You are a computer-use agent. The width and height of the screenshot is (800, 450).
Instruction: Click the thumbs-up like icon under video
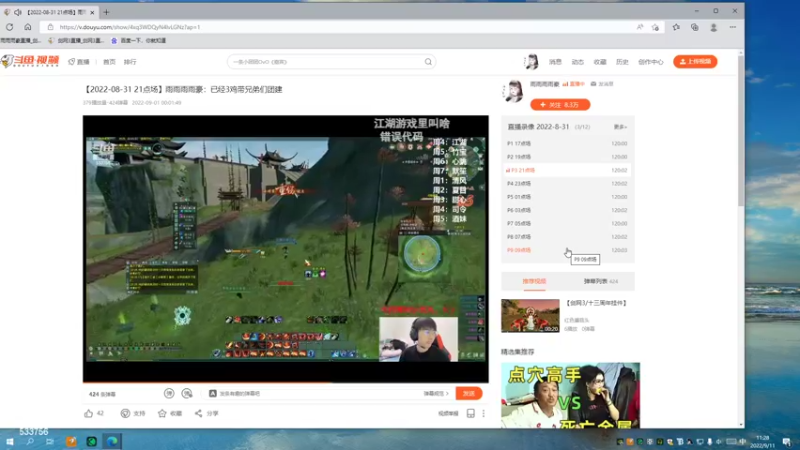click(x=88, y=413)
